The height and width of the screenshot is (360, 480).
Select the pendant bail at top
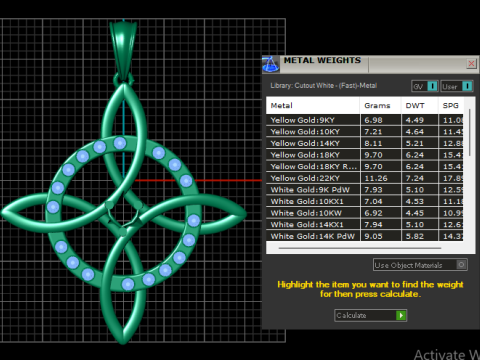123,50
